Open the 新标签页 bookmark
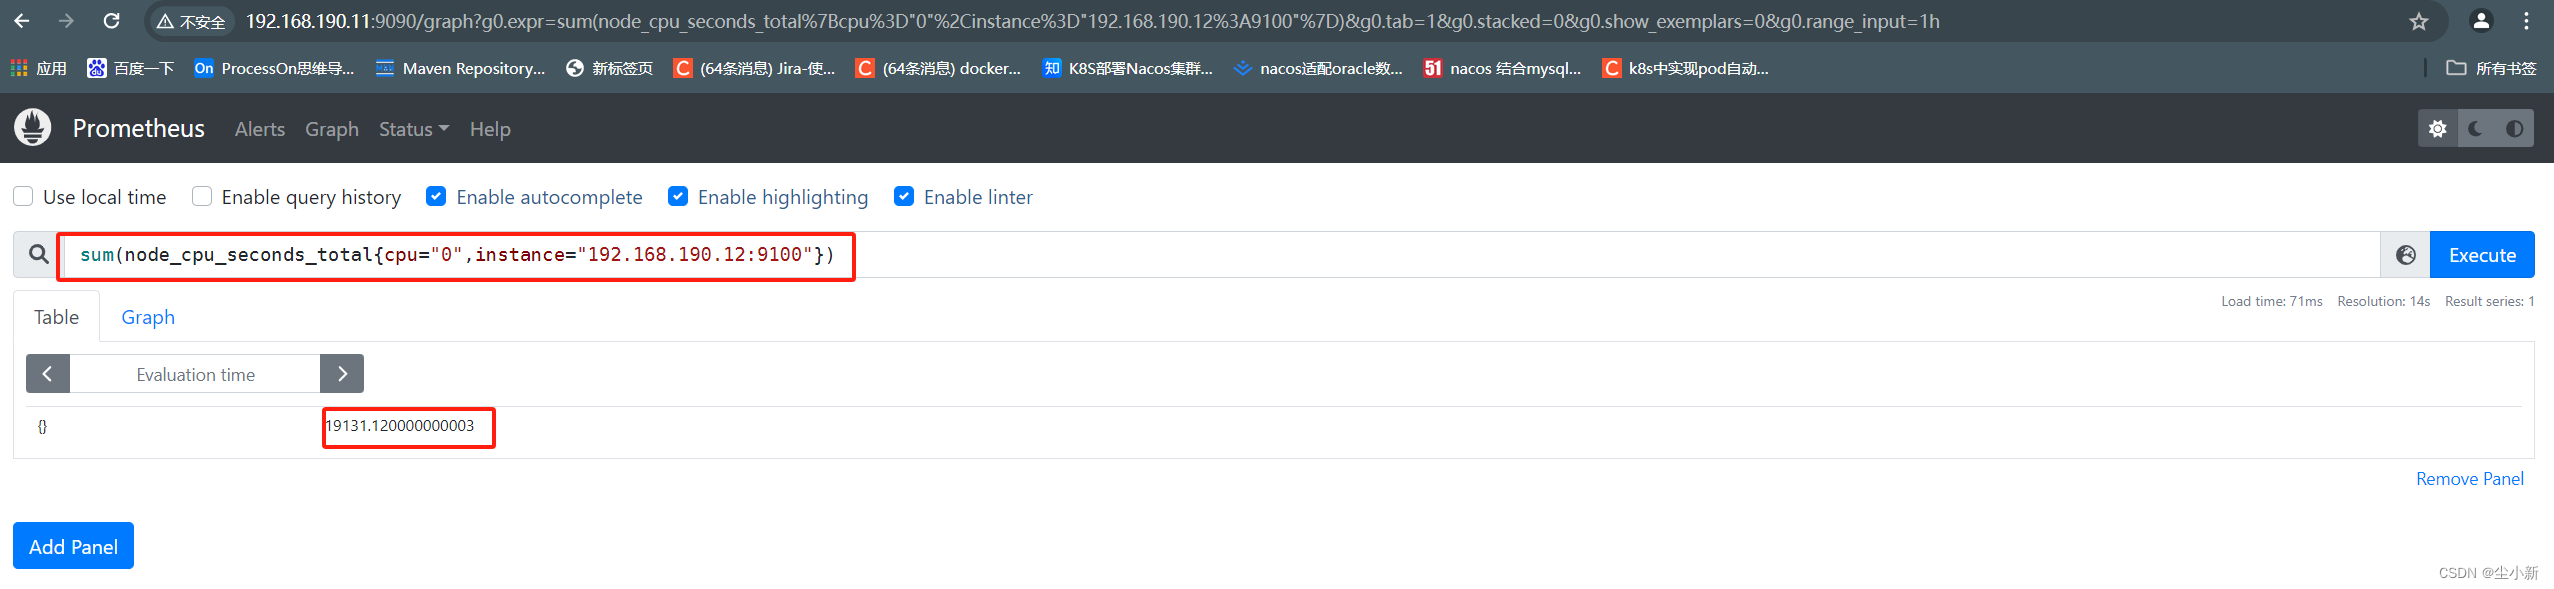Viewport: 2554px width, 589px height. tap(609, 68)
